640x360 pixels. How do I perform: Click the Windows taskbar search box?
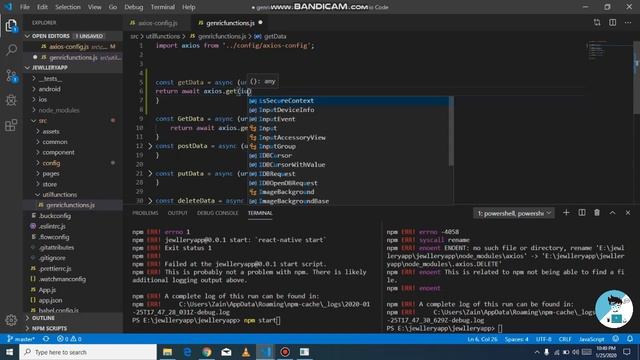point(88,352)
